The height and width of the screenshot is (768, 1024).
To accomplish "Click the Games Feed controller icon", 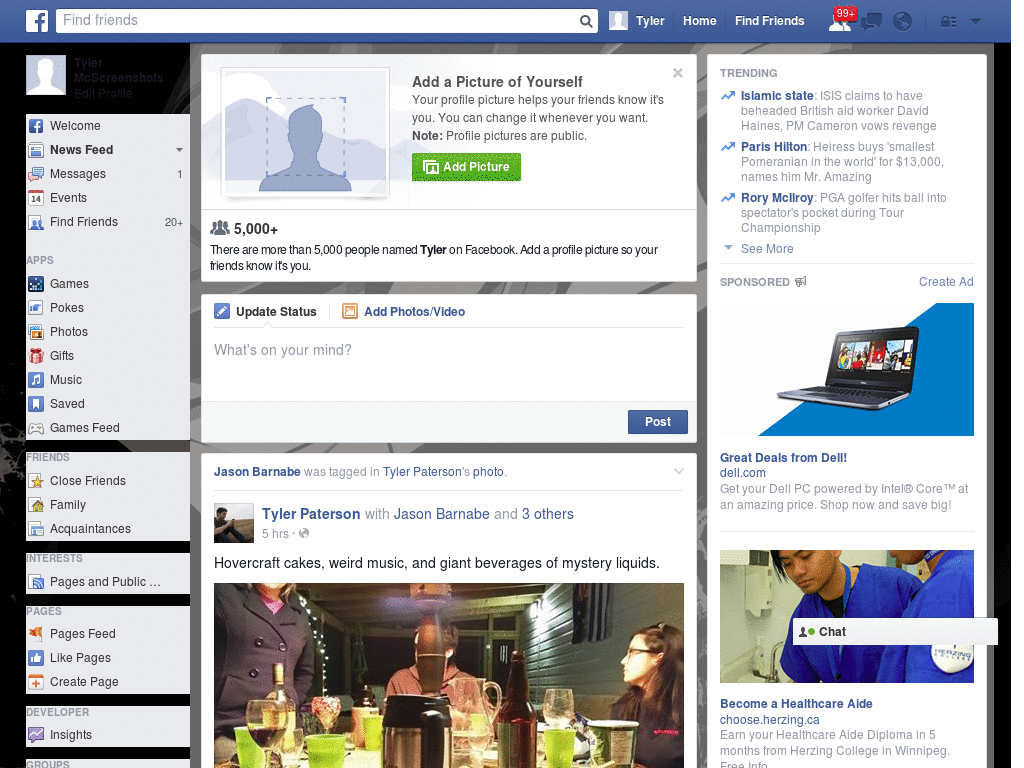I will [36, 428].
